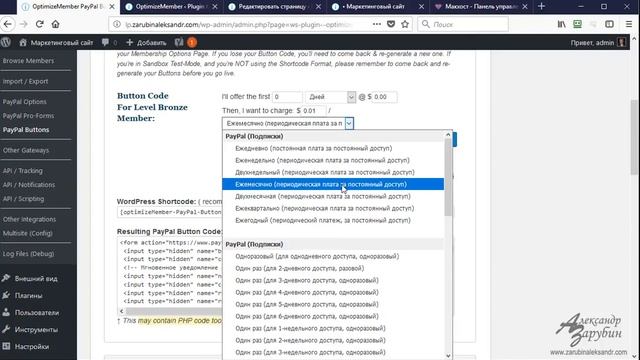This screenshot has height=360, width=640.
Task: Open the page actions three-dot menu
Action: point(377,24)
